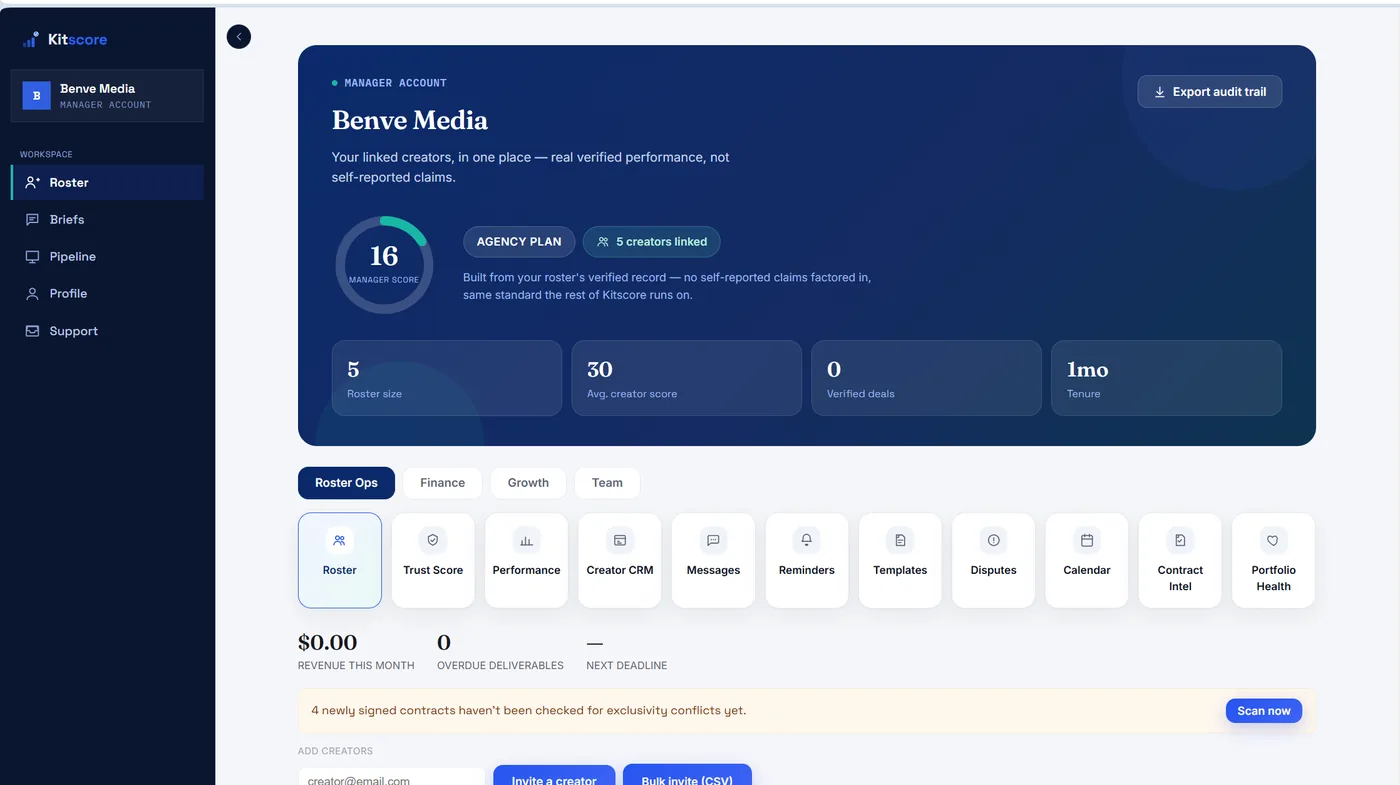
Task: Open the Roster size stat card
Action: click(x=447, y=378)
